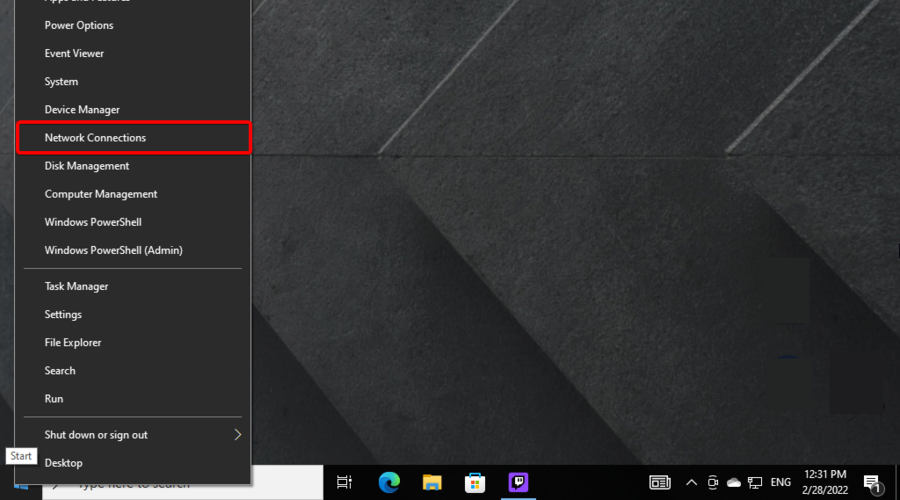Switch to the Twitch app in taskbar

point(518,482)
